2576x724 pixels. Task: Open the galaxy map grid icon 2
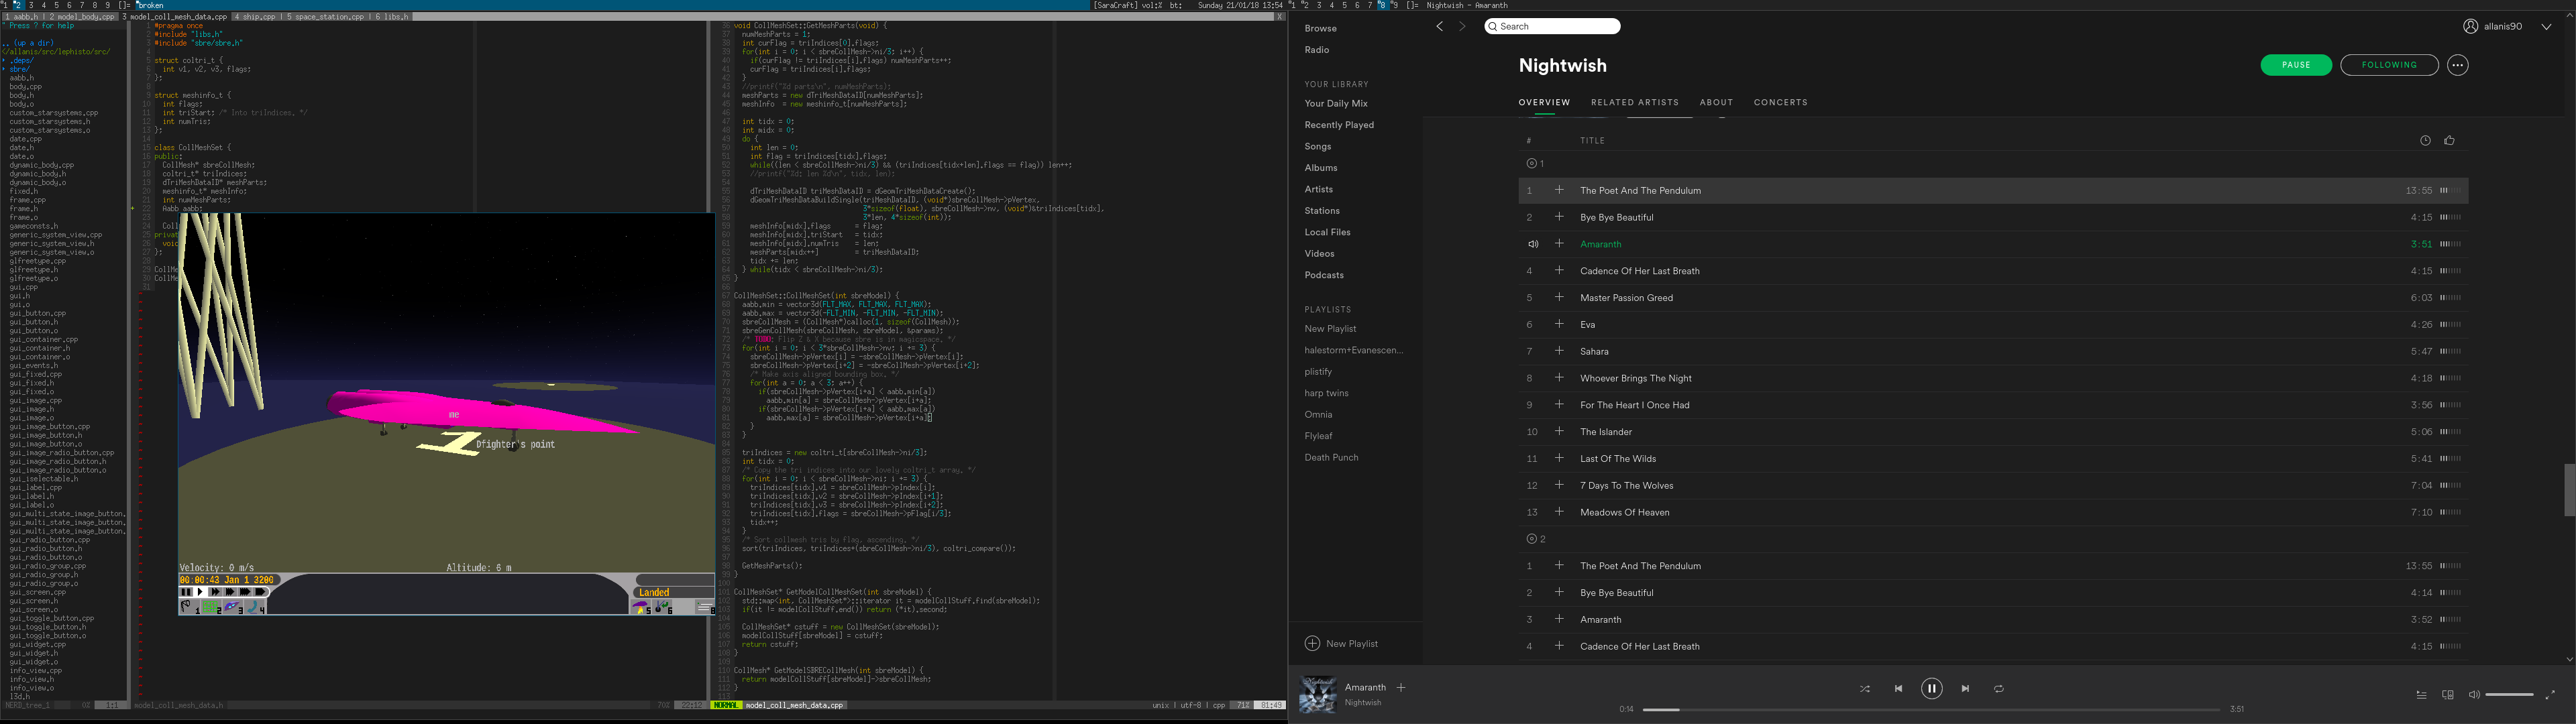click(x=211, y=607)
